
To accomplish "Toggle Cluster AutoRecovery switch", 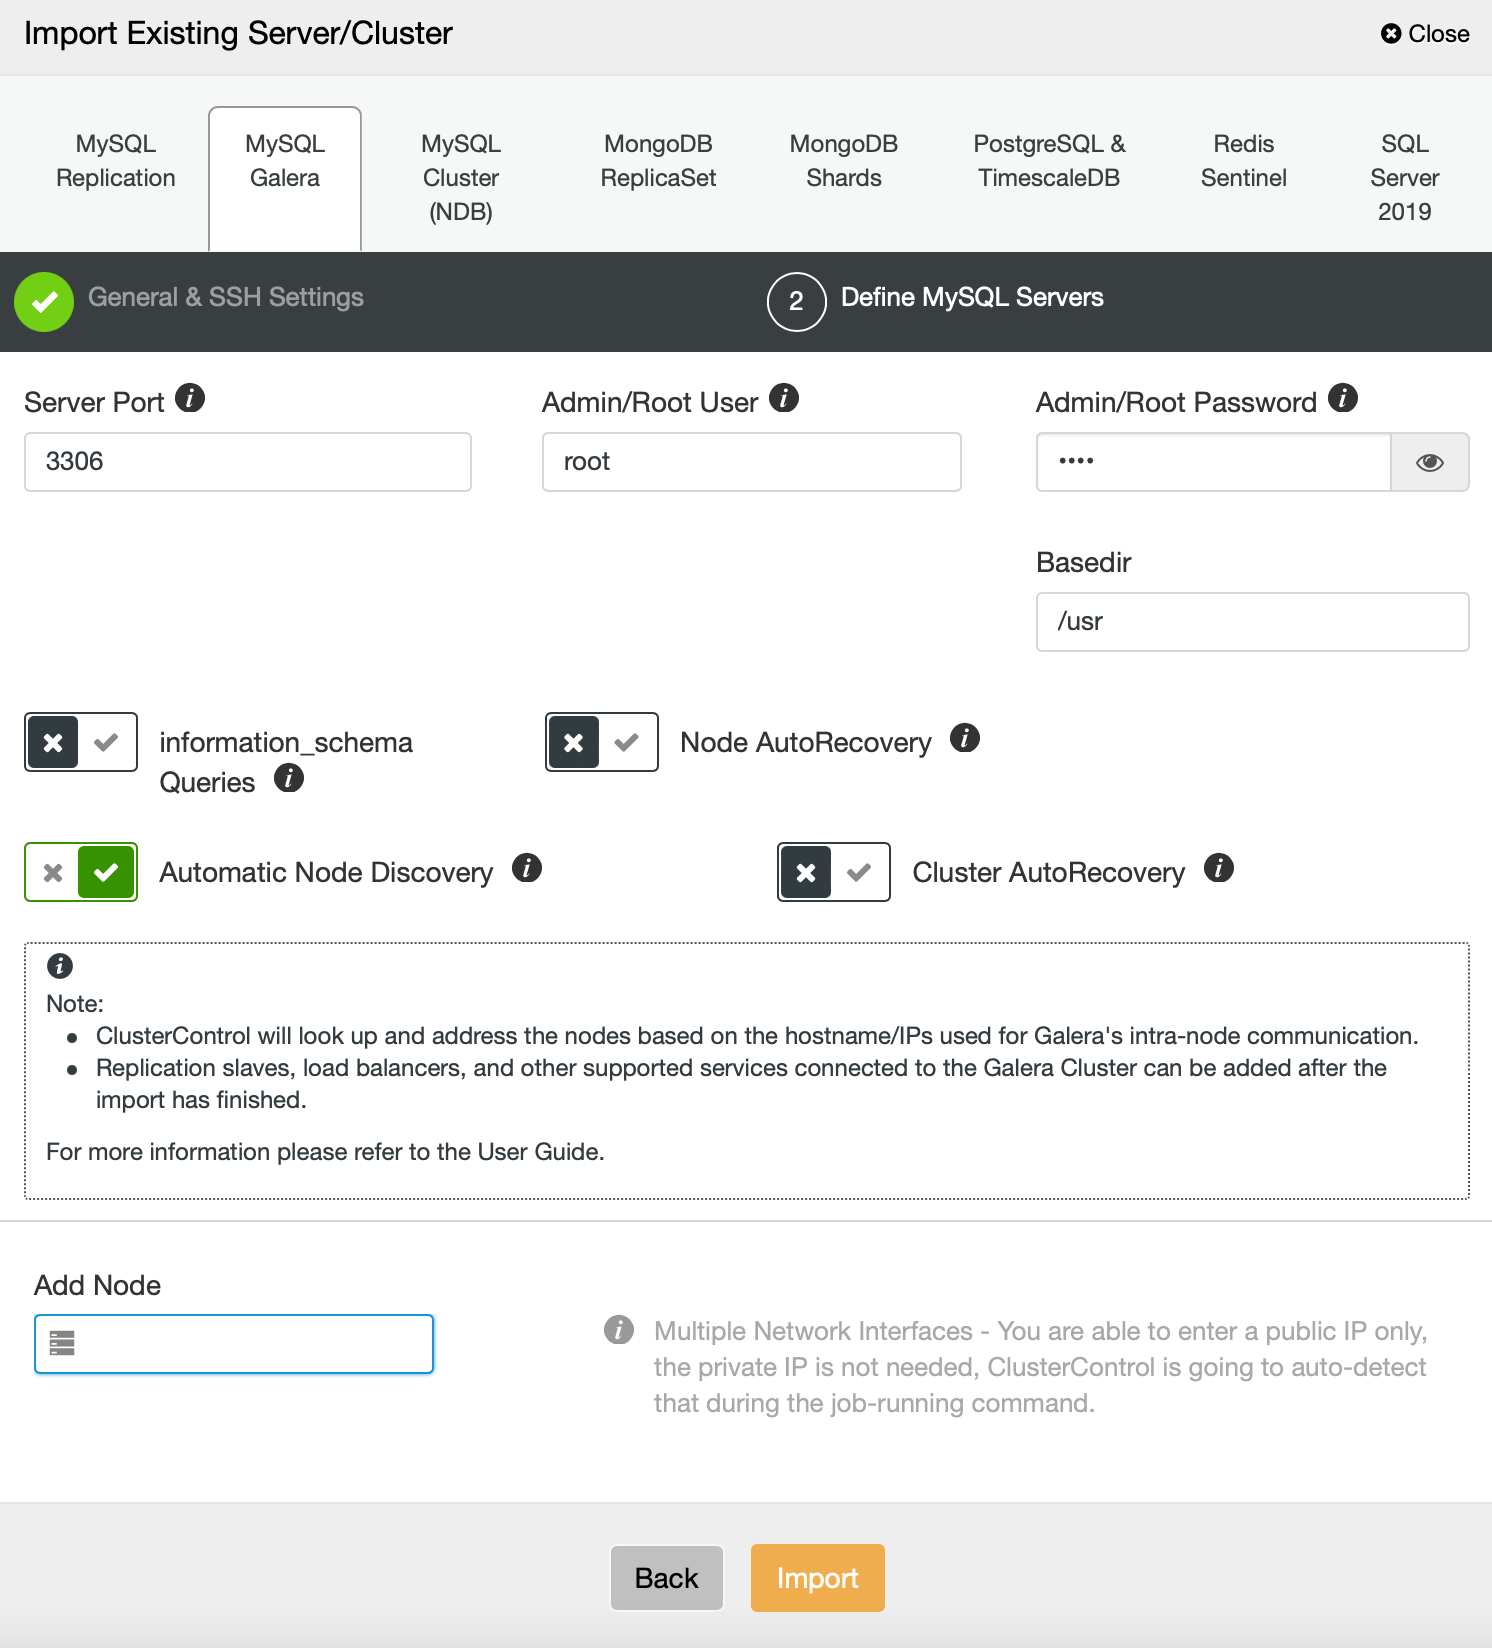I will click(834, 872).
